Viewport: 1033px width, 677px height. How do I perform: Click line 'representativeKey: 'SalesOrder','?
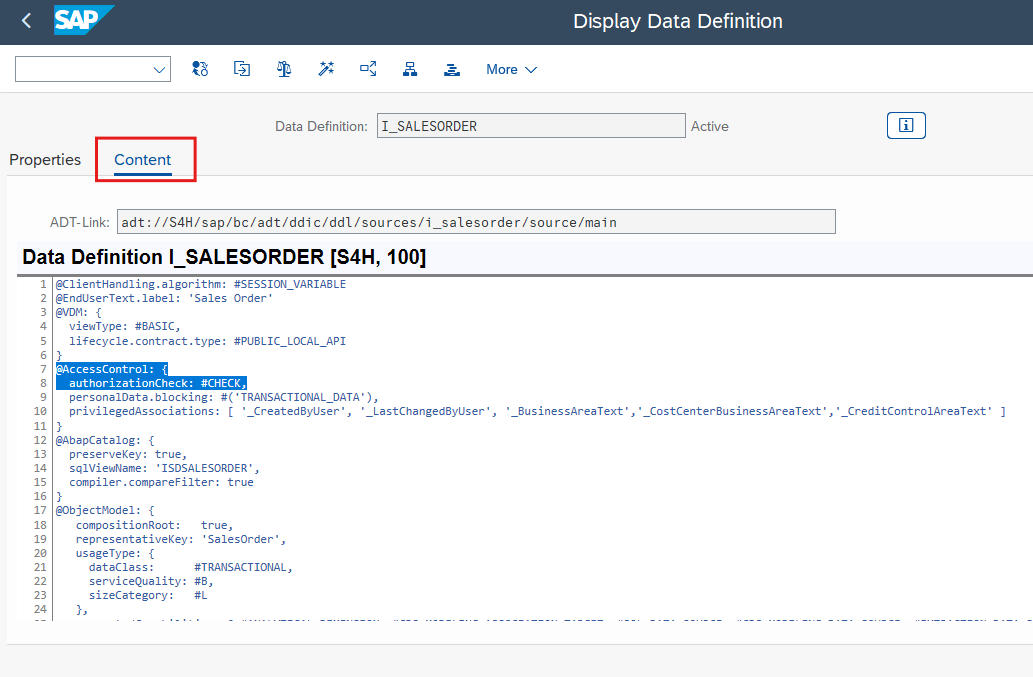pos(181,539)
